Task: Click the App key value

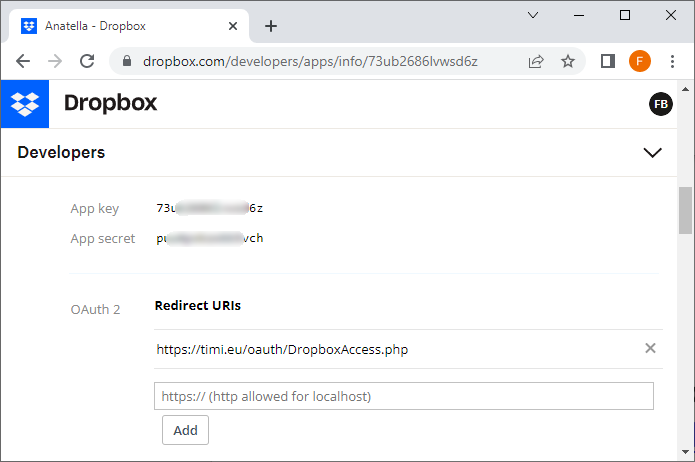Action: coord(209,208)
